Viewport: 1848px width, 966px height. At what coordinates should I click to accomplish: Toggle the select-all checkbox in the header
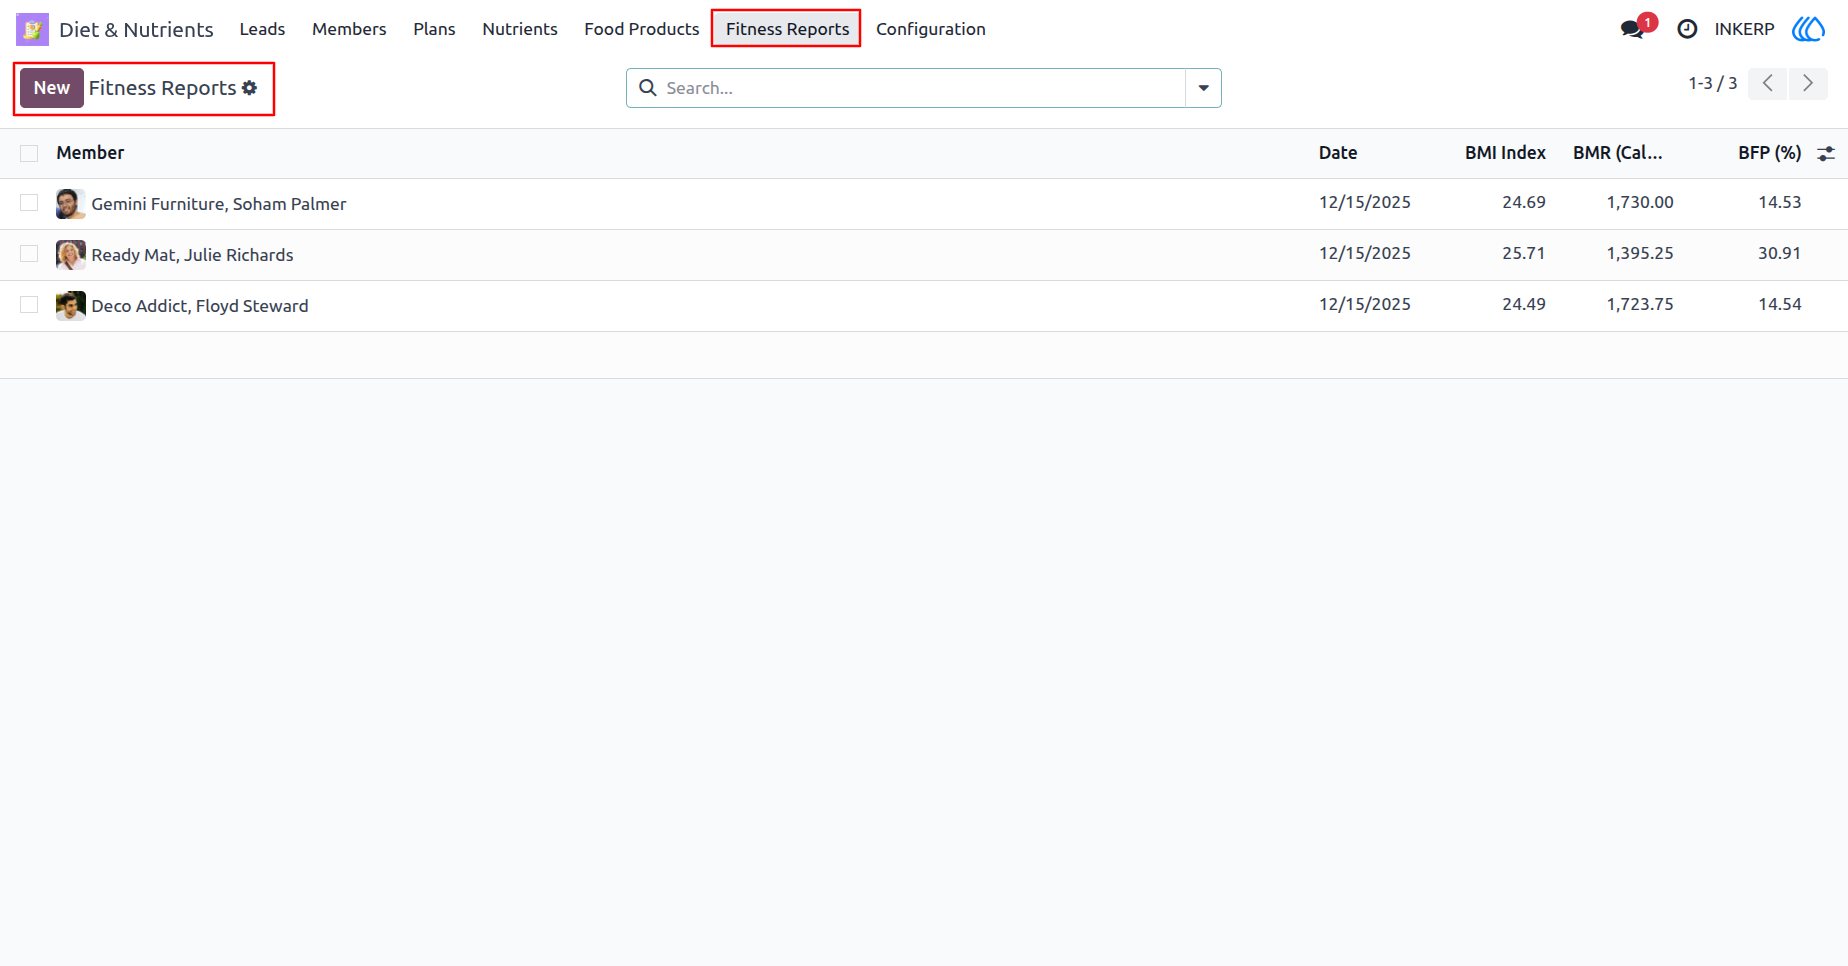(x=29, y=153)
